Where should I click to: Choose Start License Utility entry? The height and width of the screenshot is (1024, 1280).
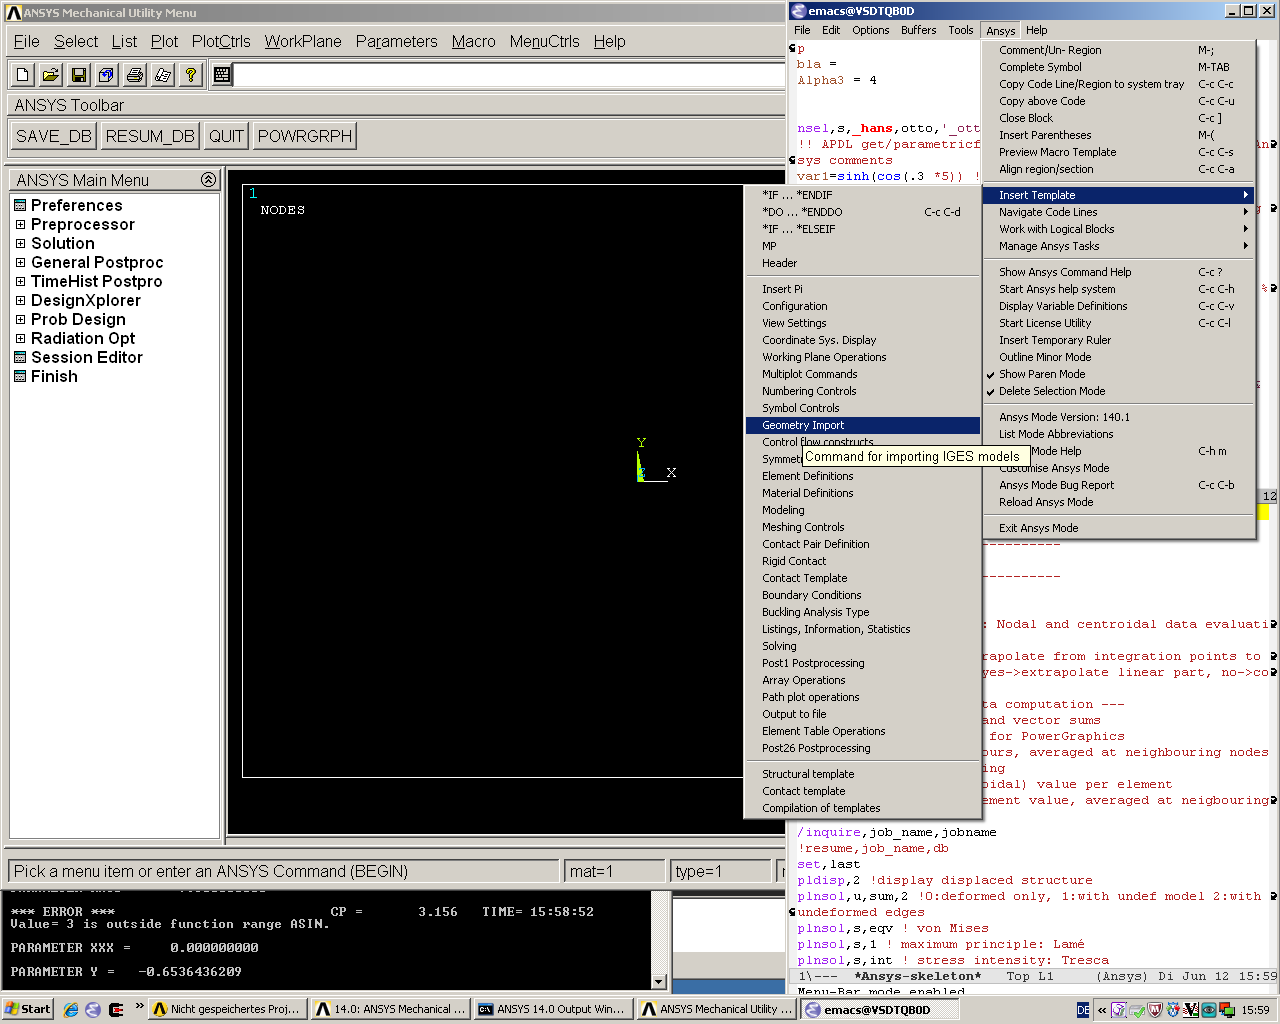tap(1118, 323)
